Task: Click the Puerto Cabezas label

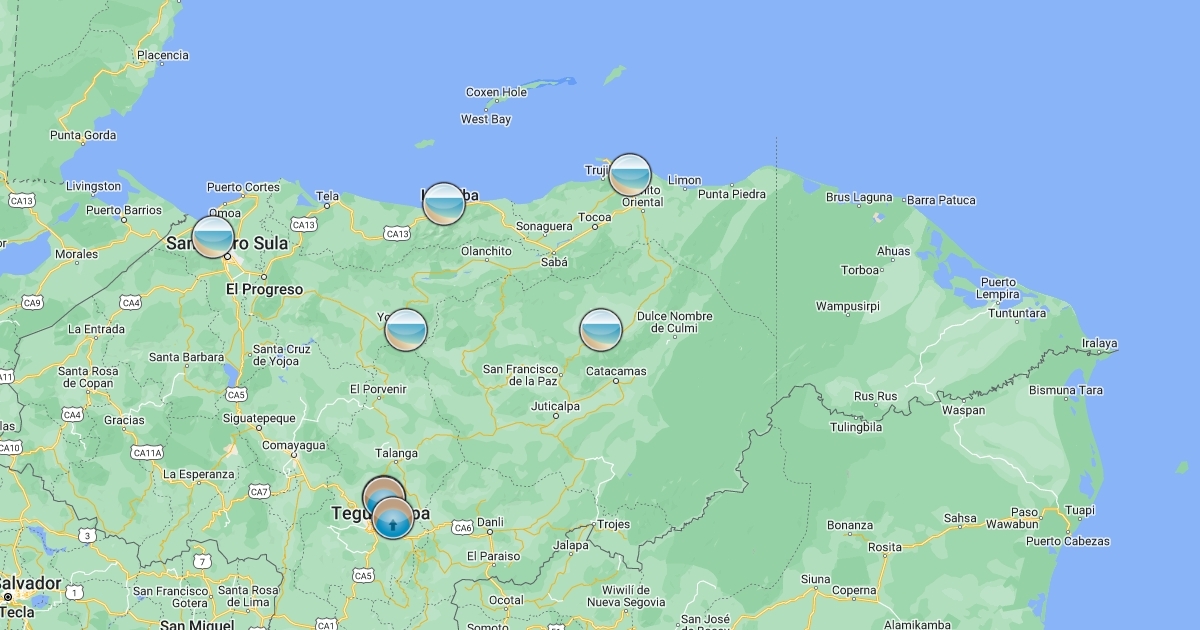Action: (1067, 541)
